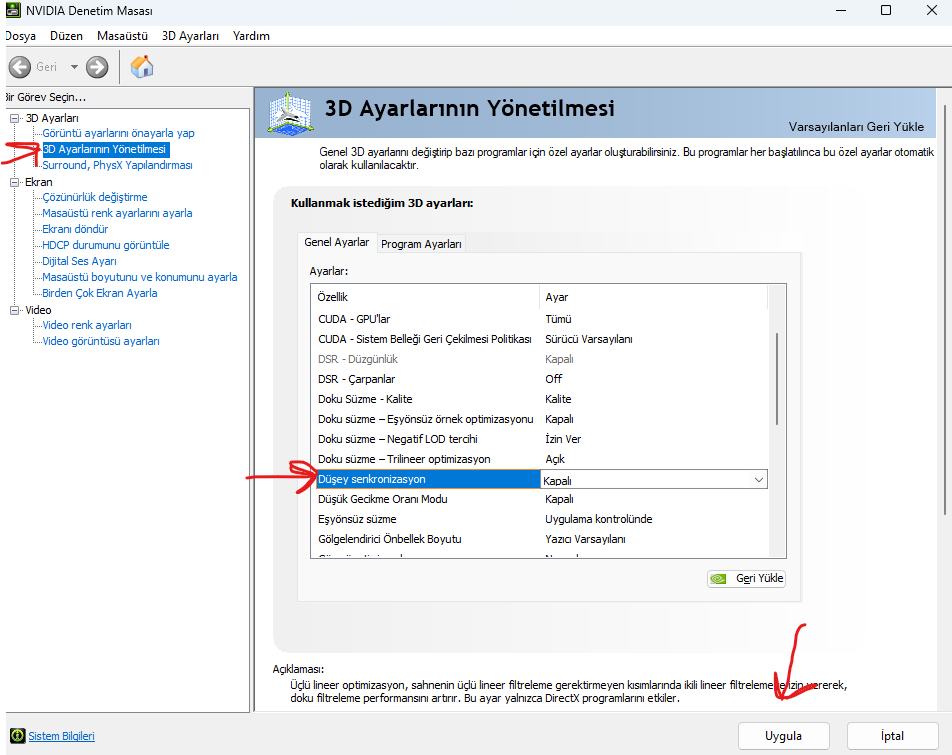Screen dimensions: 952x755
Task: Open Görüntü ayarlarını önayarla yap
Action: pos(118,133)
